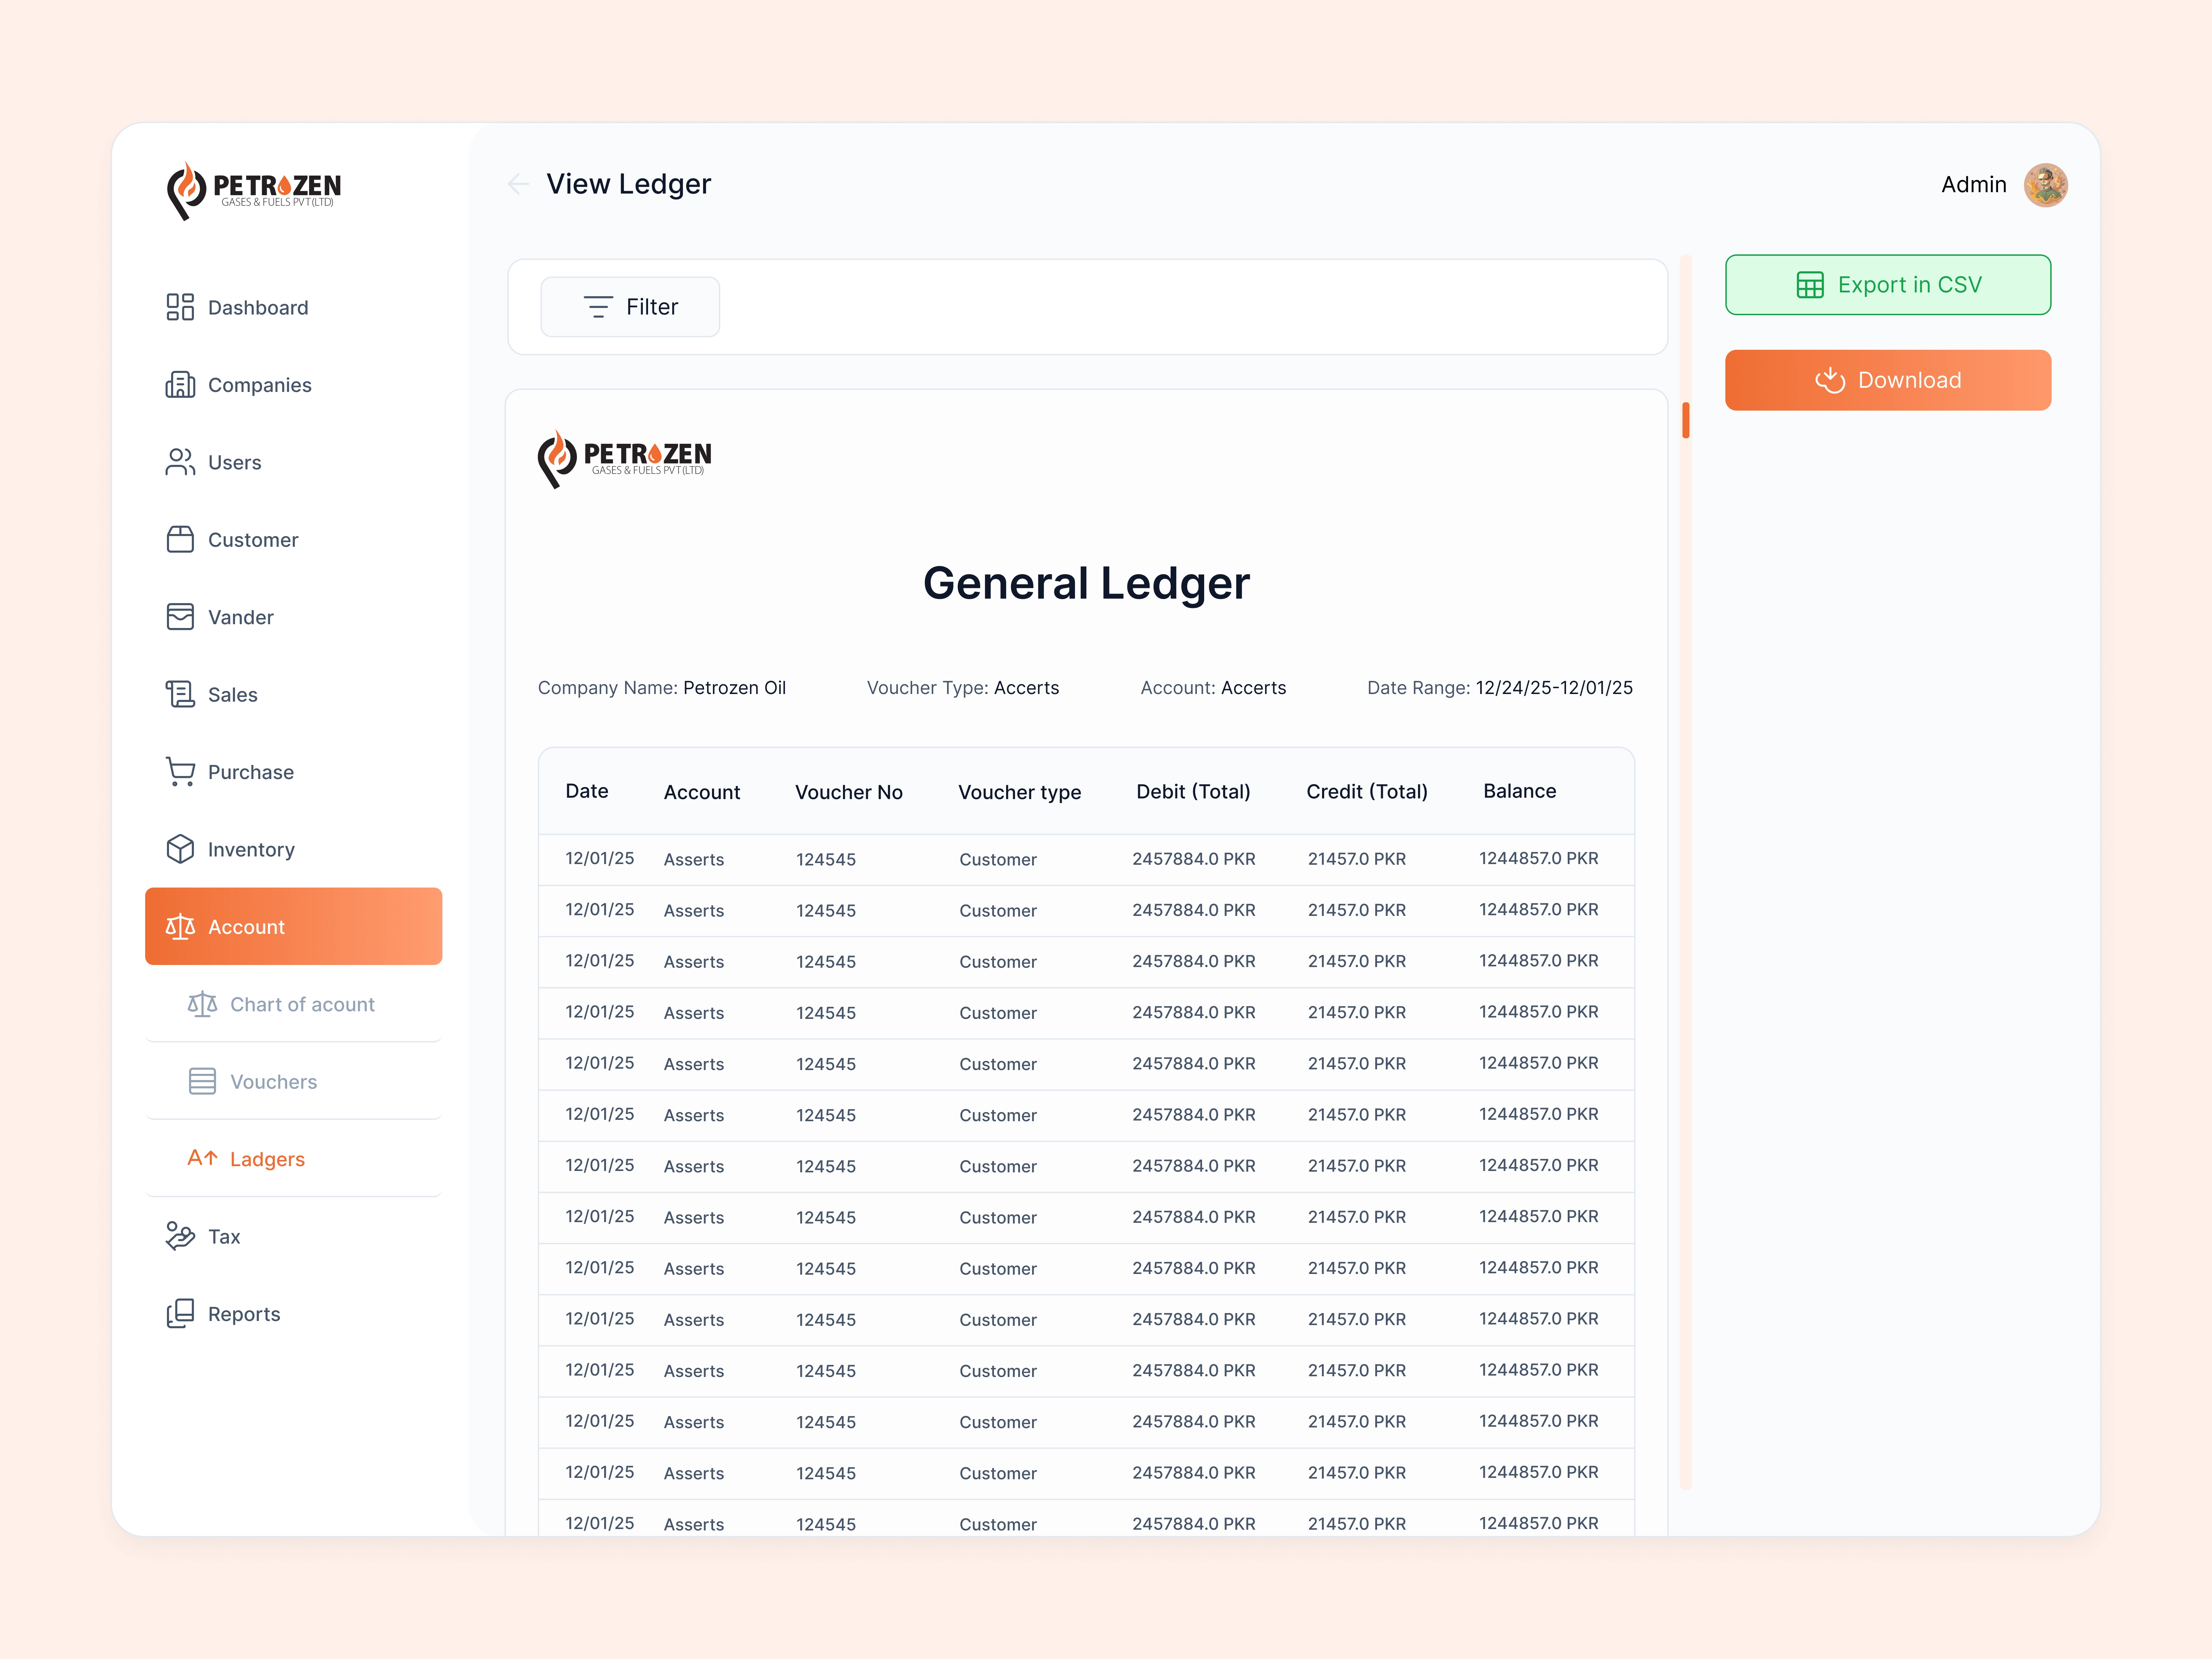Screen dimensions: 2212x1659
Task: Click the Companies building icon
Action: pyautogui.click(x=180, y=385)
